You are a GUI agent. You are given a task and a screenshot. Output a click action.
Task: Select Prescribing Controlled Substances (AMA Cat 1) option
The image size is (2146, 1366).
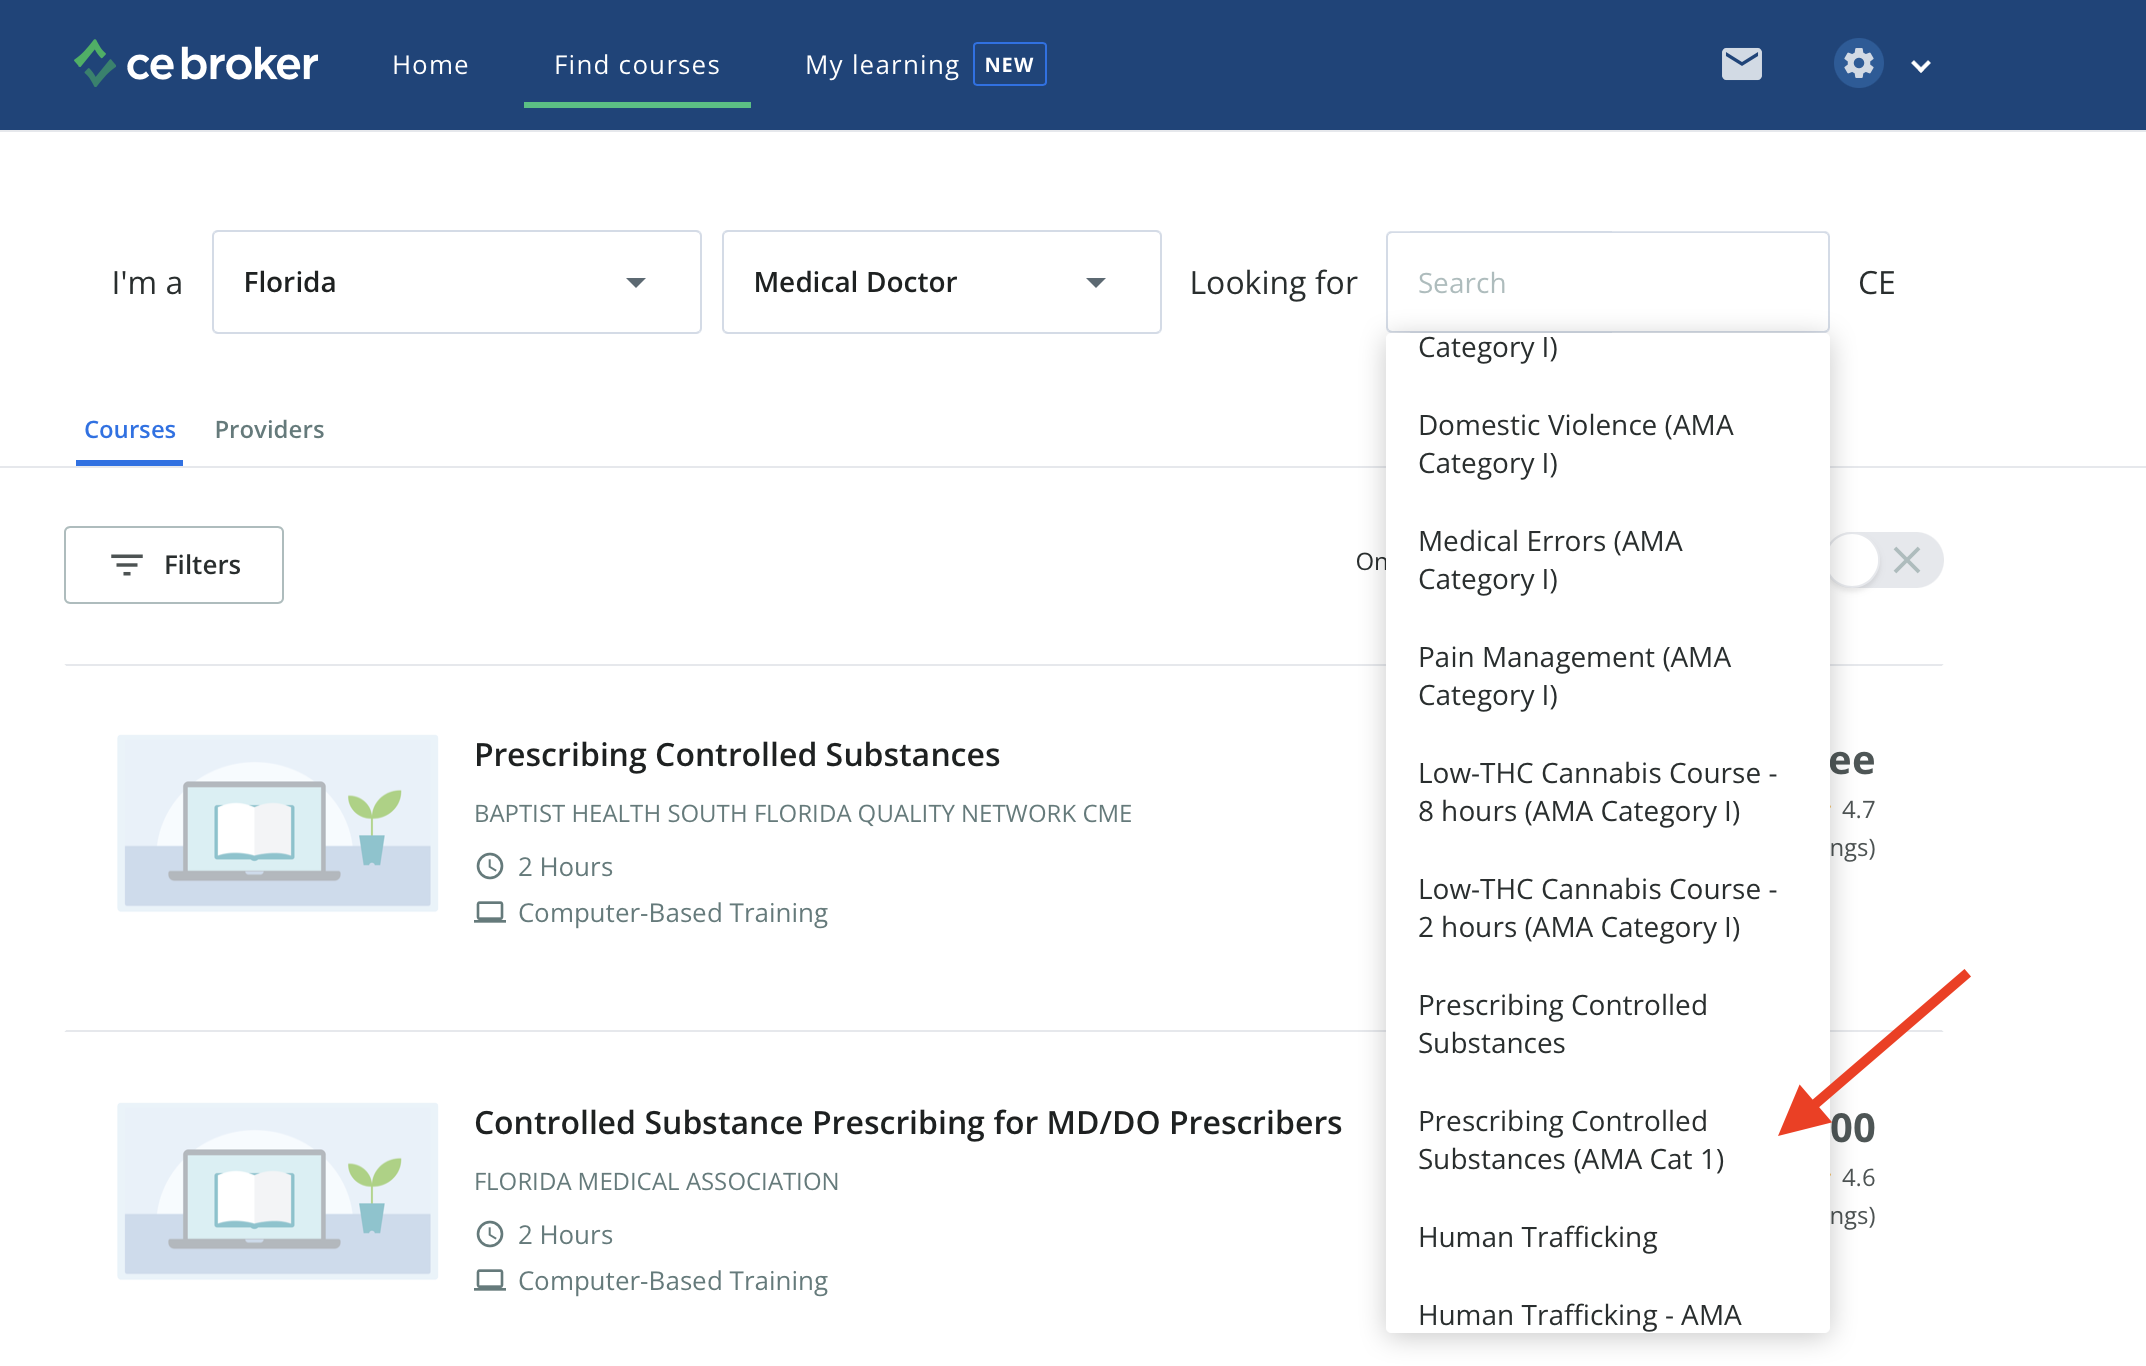pyautogui.click(x=1570, y=1140)
